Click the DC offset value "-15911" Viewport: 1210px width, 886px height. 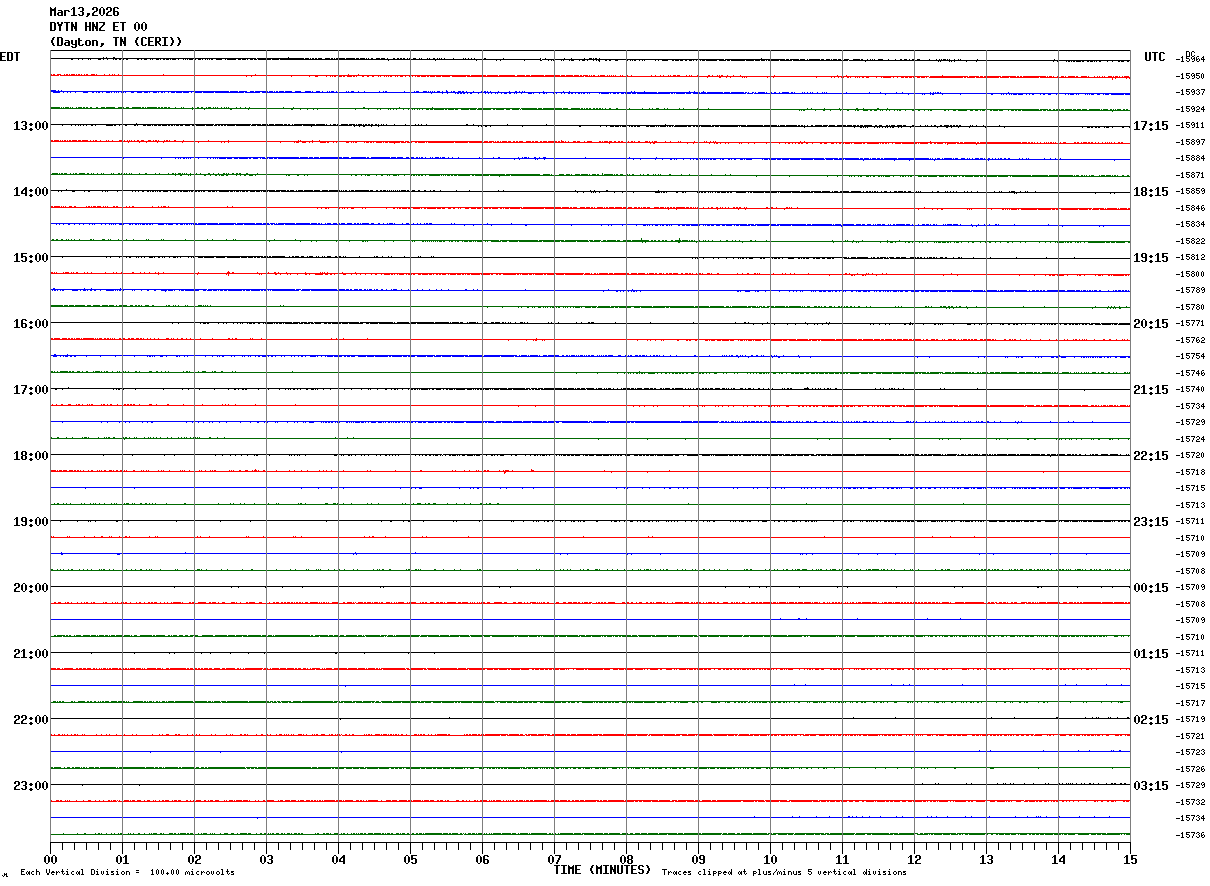pyautogui.click(x=1190, y=126)
